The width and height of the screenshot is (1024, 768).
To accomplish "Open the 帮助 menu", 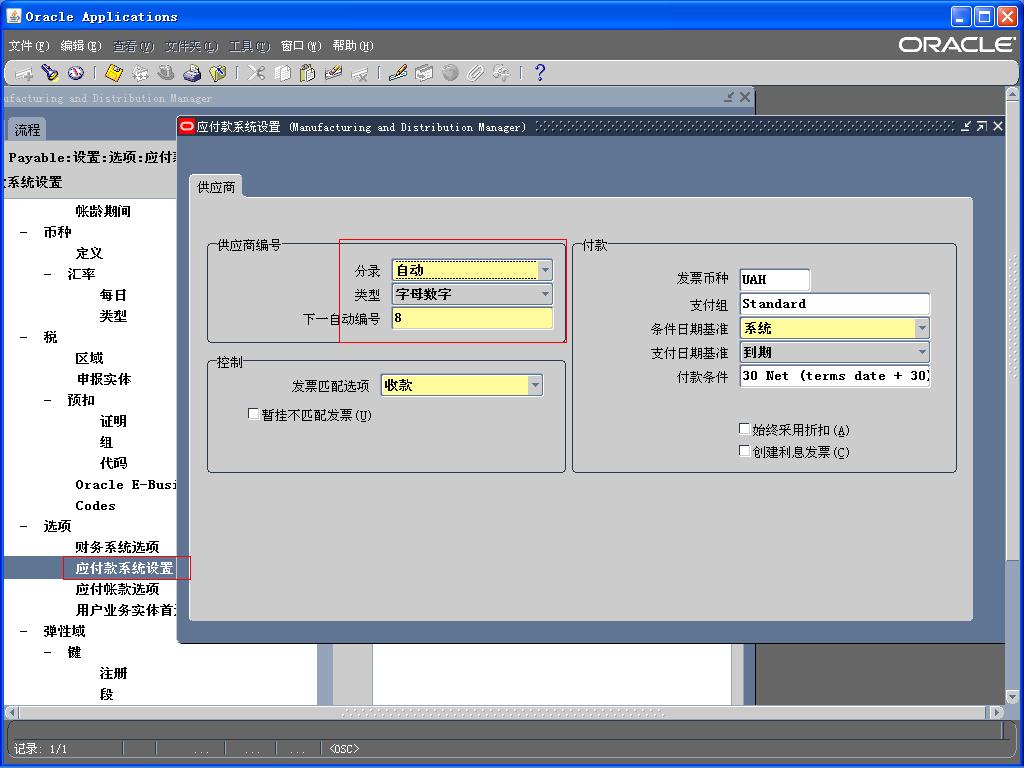I will pos(353,46).
